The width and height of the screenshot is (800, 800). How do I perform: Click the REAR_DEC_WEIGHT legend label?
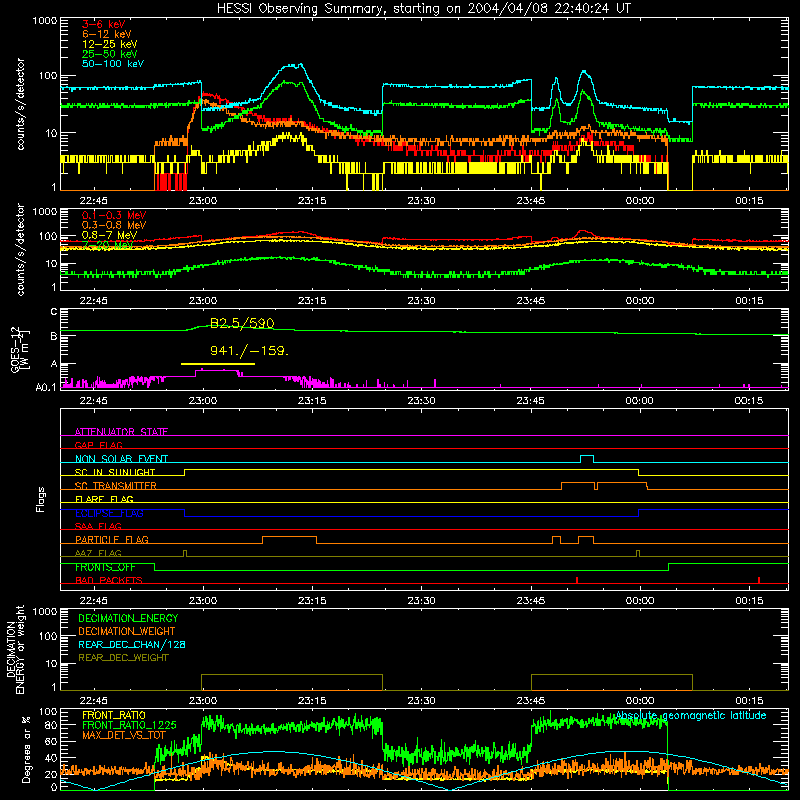pos(123,658)
